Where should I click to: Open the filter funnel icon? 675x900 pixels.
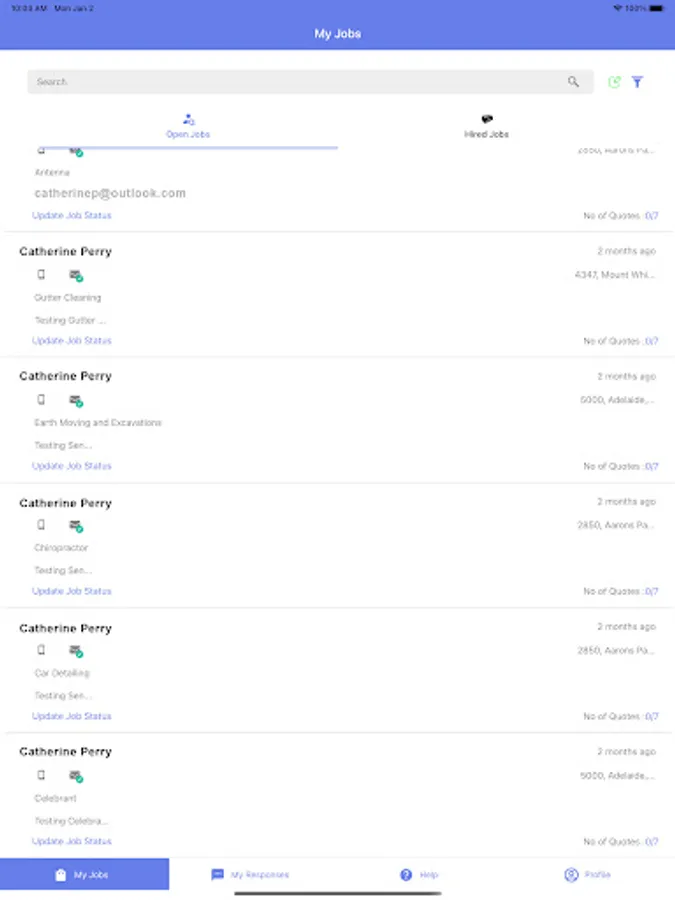click(637, 82)
